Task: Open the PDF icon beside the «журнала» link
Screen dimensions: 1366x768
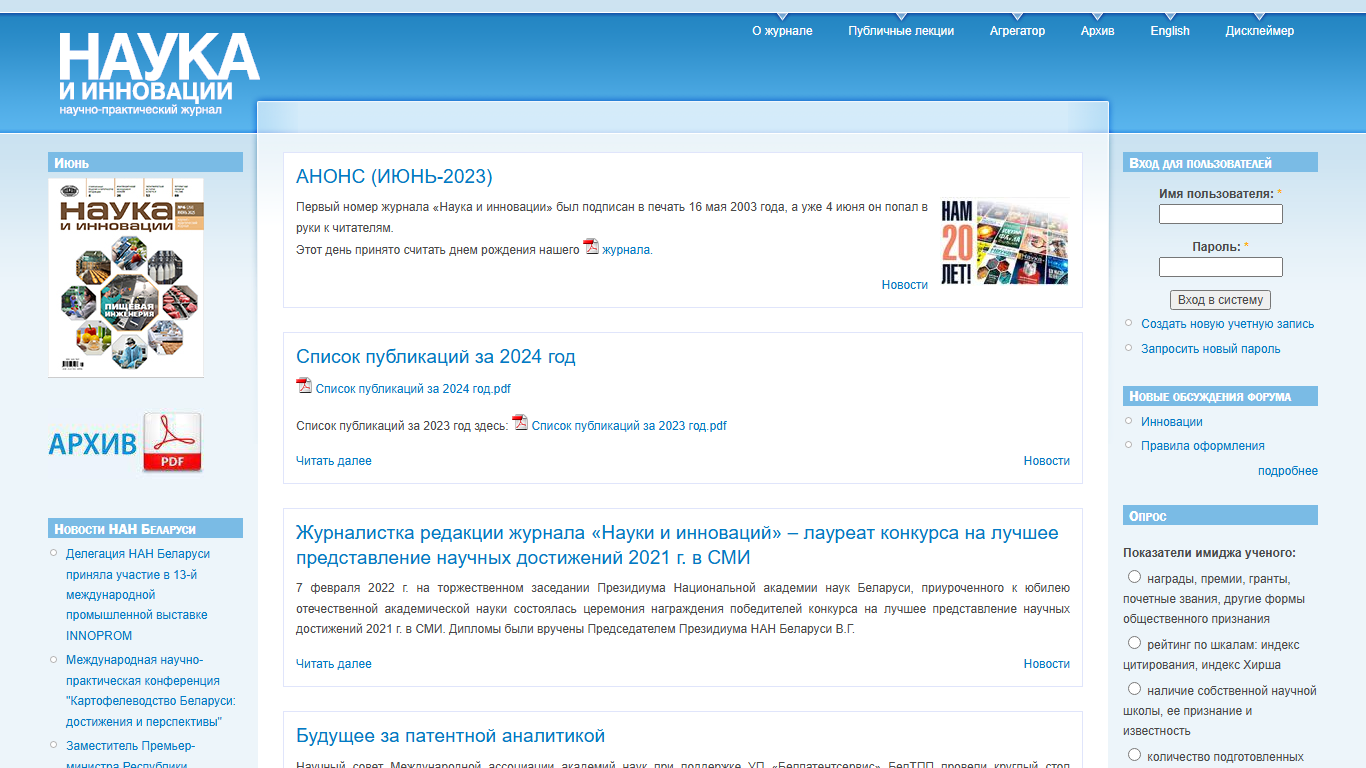Action: (591, 247)
